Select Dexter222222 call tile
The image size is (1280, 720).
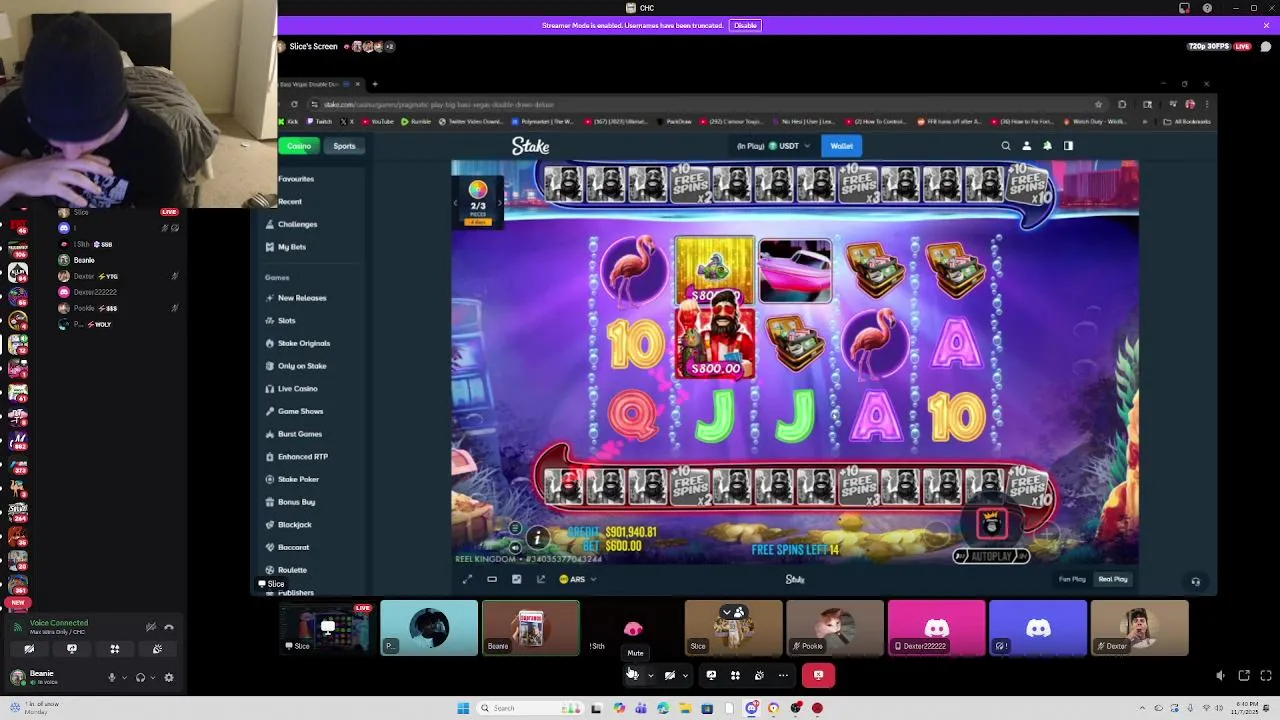936,628
